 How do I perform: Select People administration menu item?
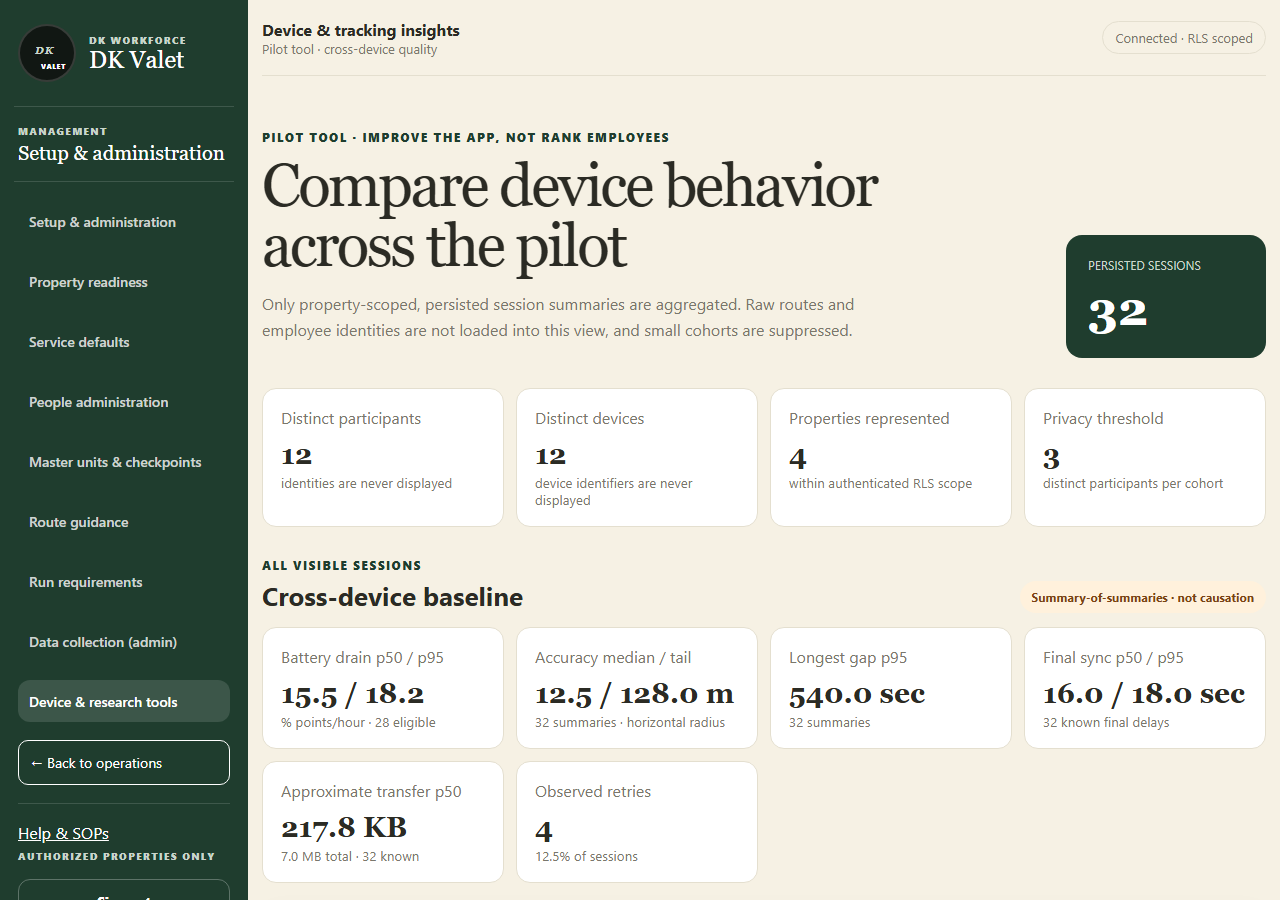pyautogui.click(x=124, y=402)
